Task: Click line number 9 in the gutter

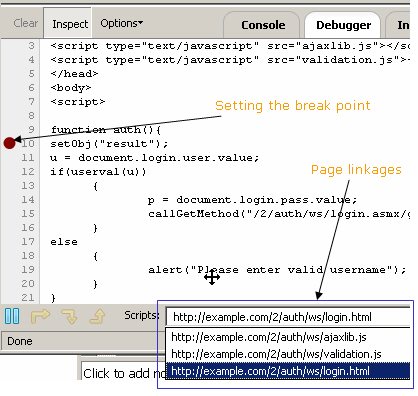Action: click(31, 129)
